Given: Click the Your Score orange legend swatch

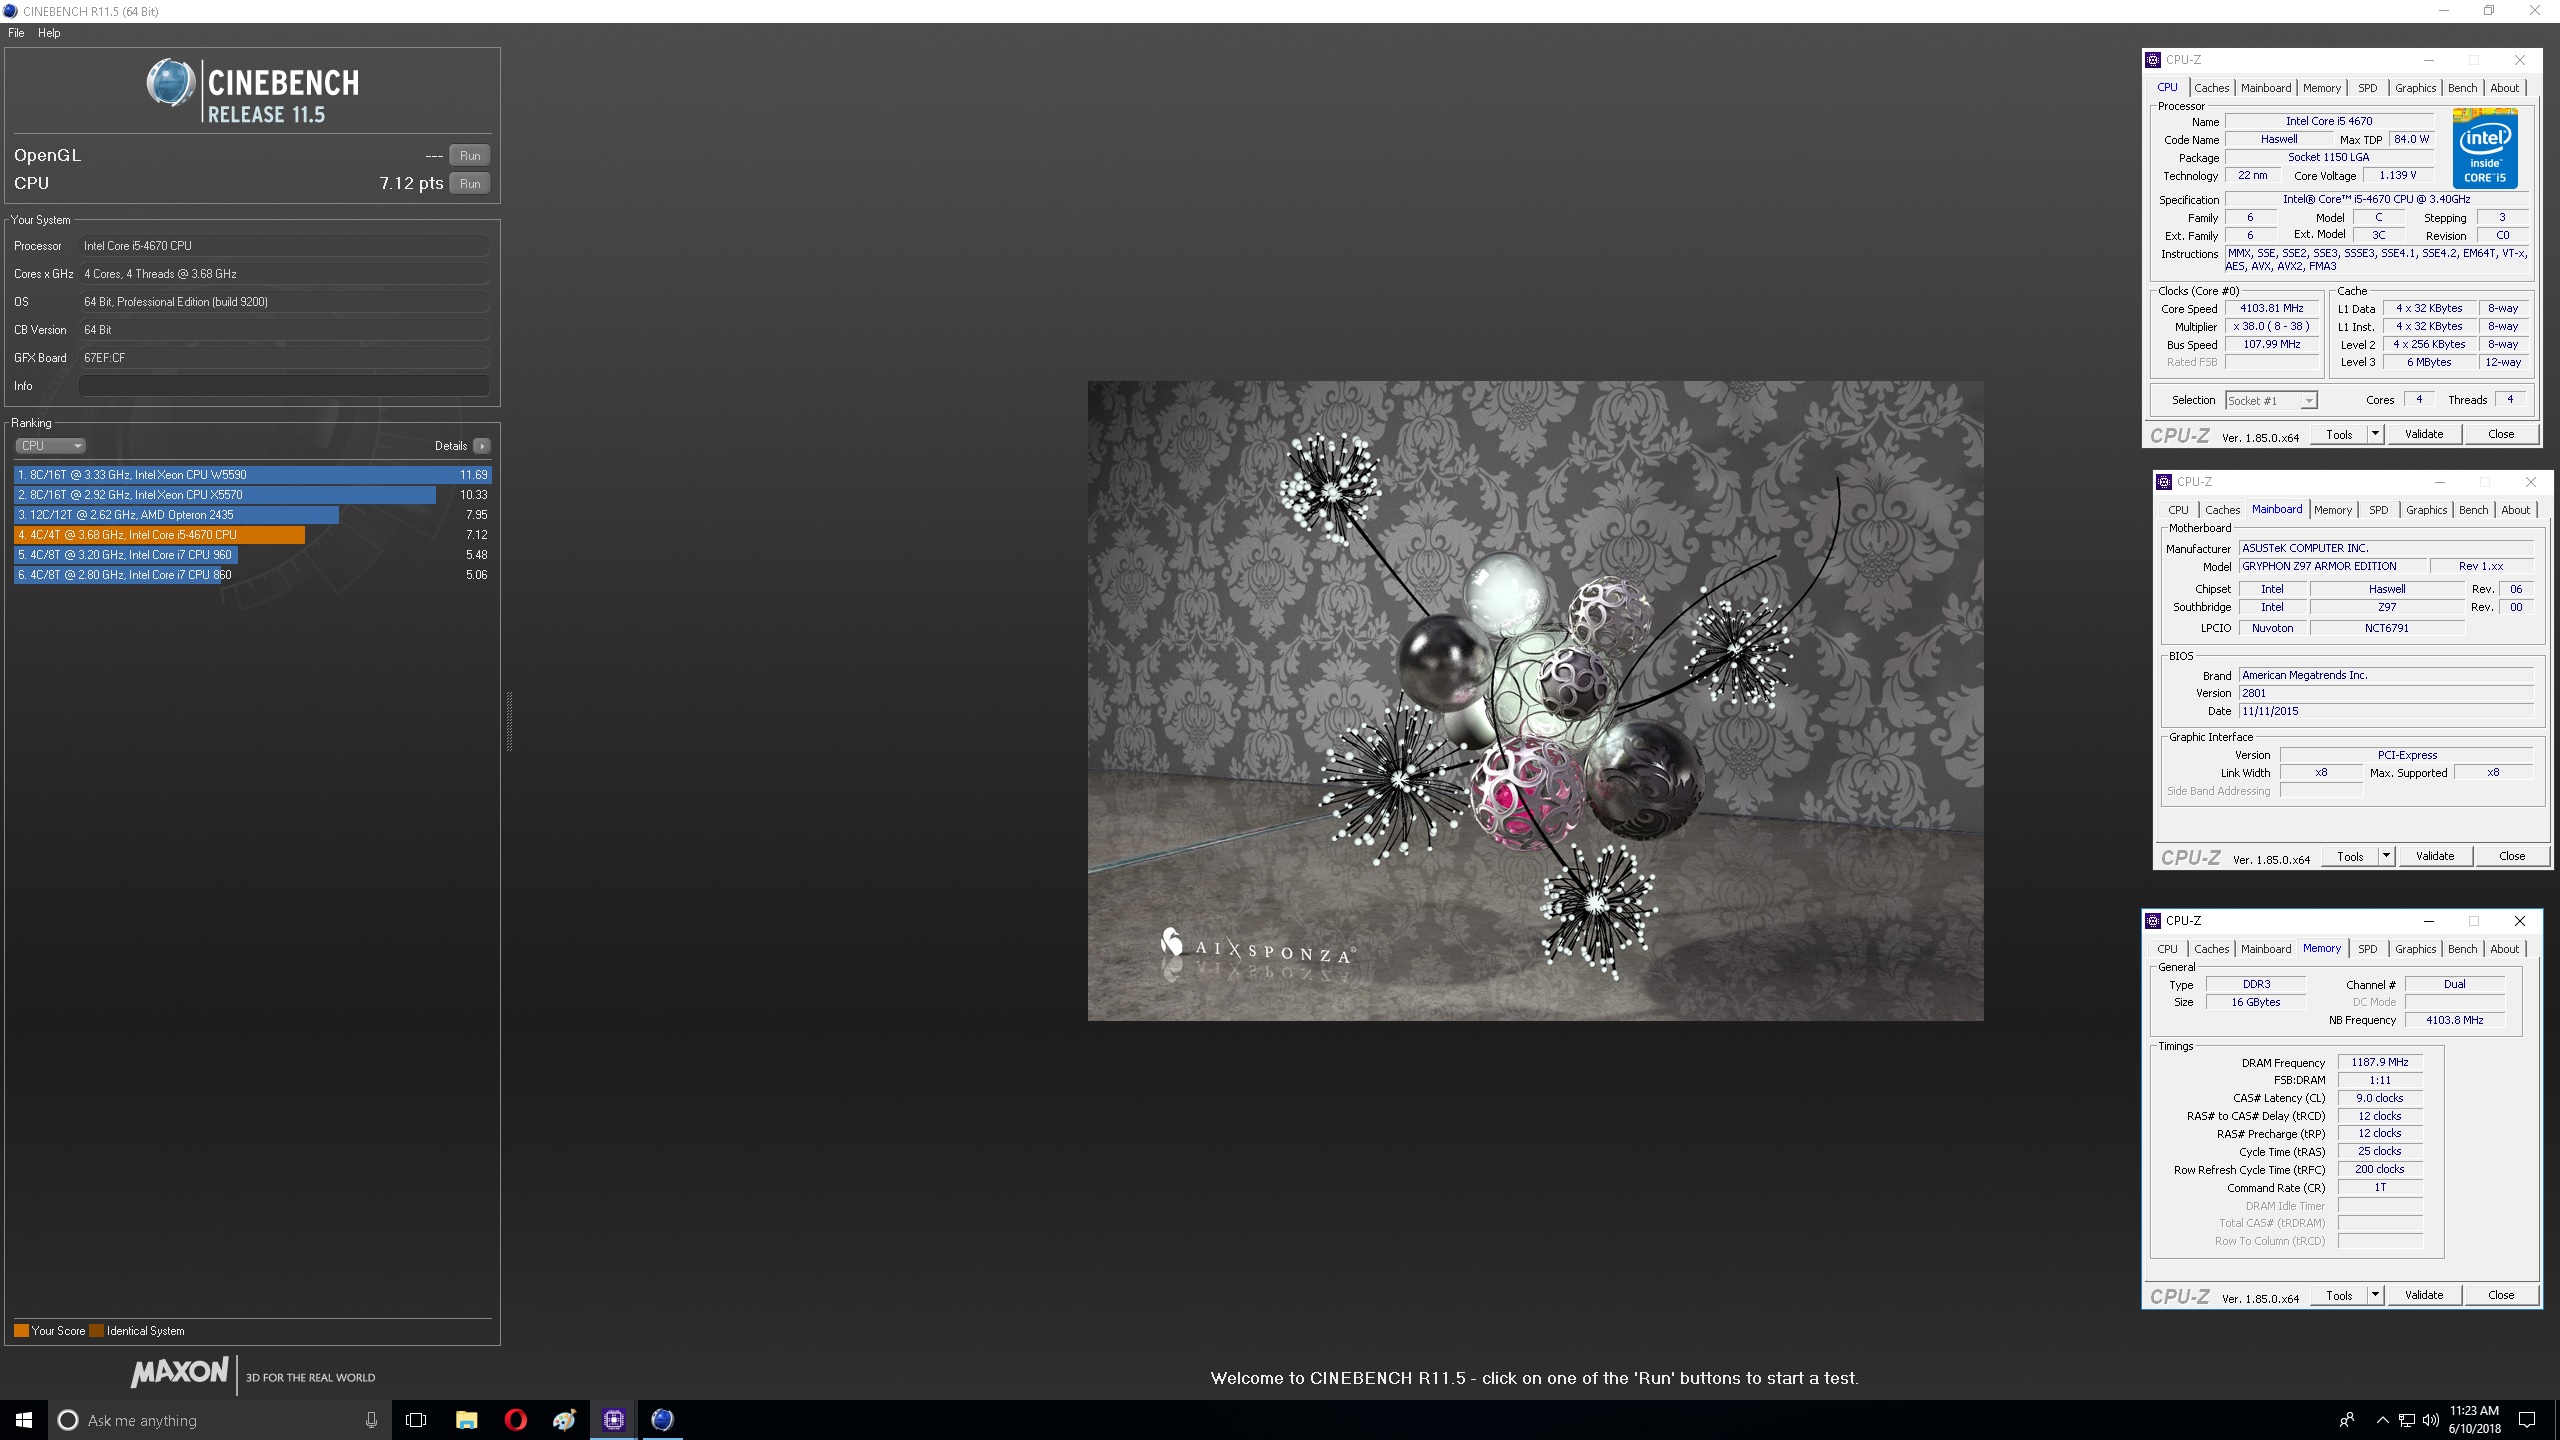Looking at the screenshot, I should (21, 1331).
